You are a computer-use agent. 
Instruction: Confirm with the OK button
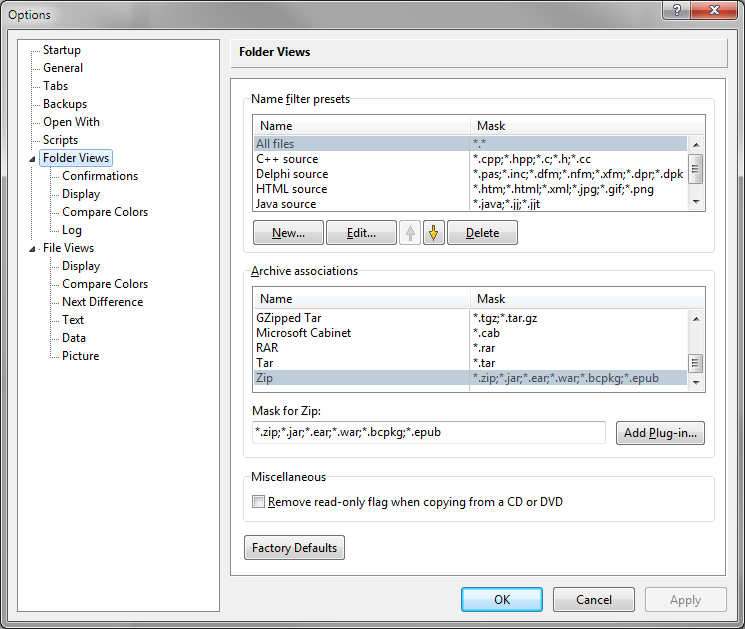[502, 600]
